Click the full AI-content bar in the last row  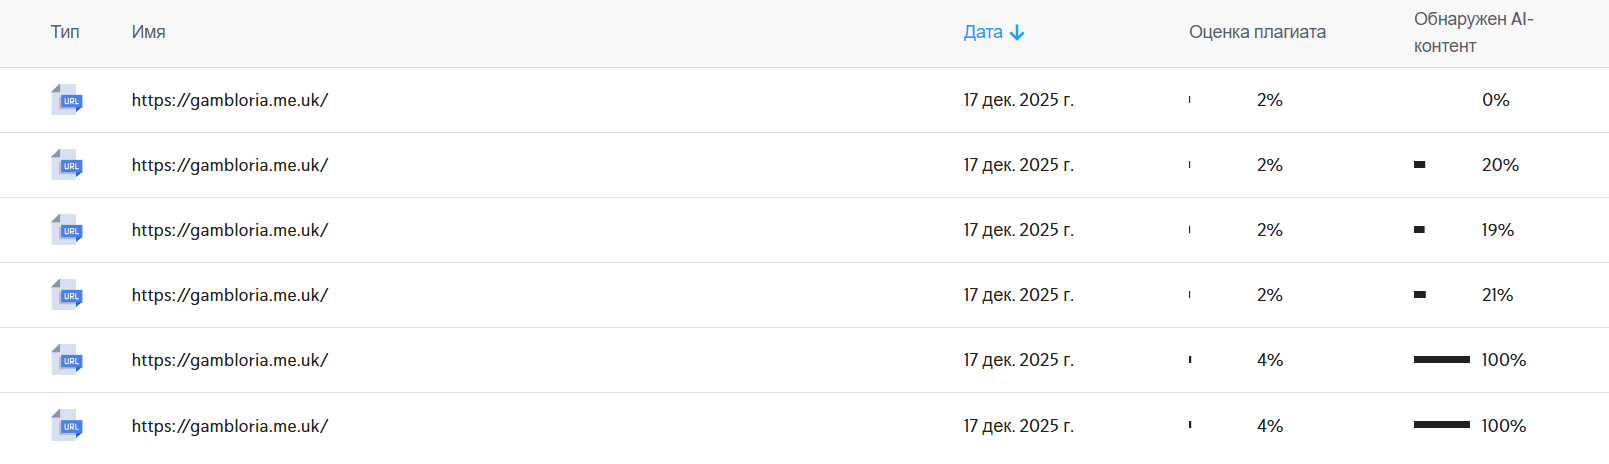coord(1441,425)
